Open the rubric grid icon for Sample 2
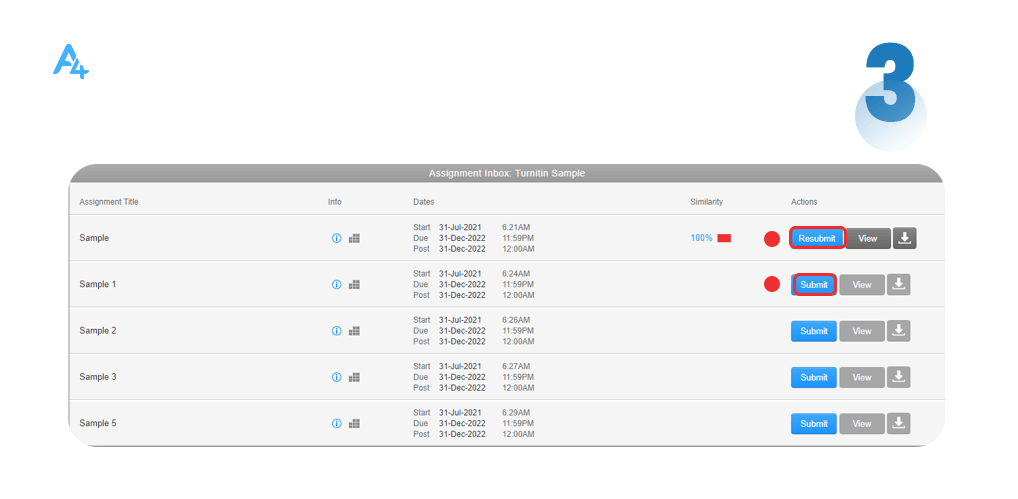The width and height of the screenshot is (1018, 499). [354, 331]
